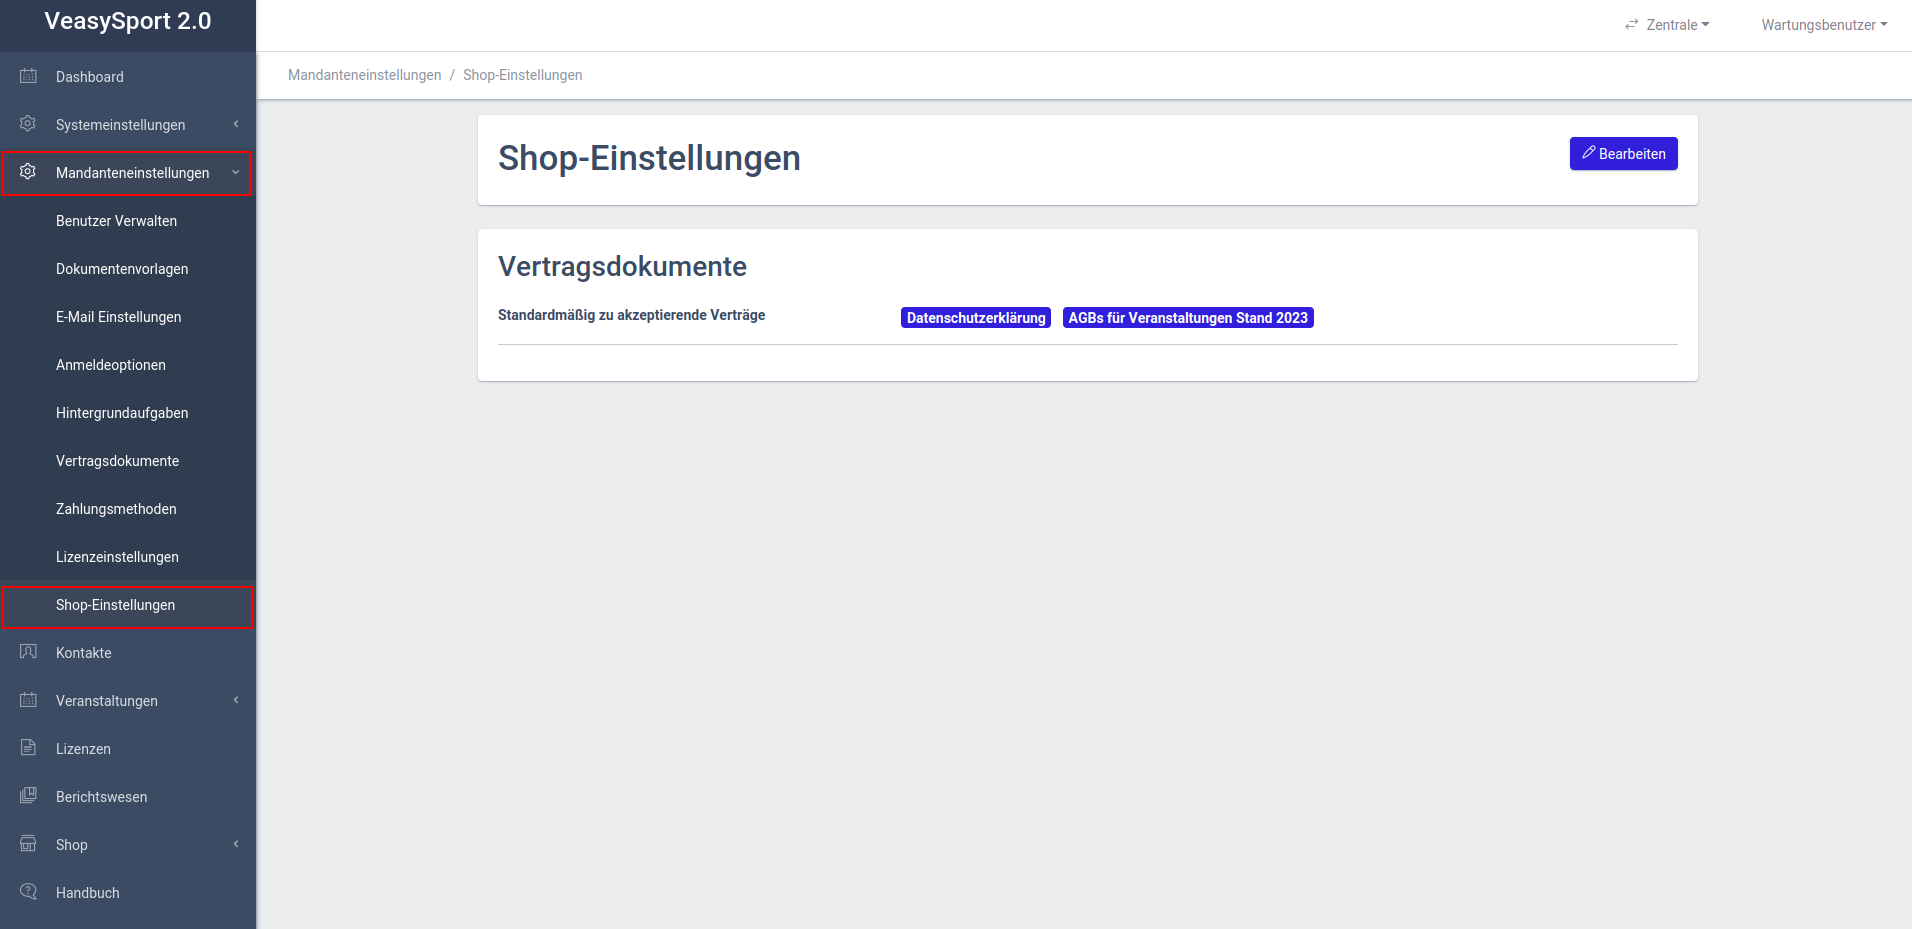Click the Veranstaltungen calendar icon
Viewport: 1912px width, 929px height.
(28, 700)
